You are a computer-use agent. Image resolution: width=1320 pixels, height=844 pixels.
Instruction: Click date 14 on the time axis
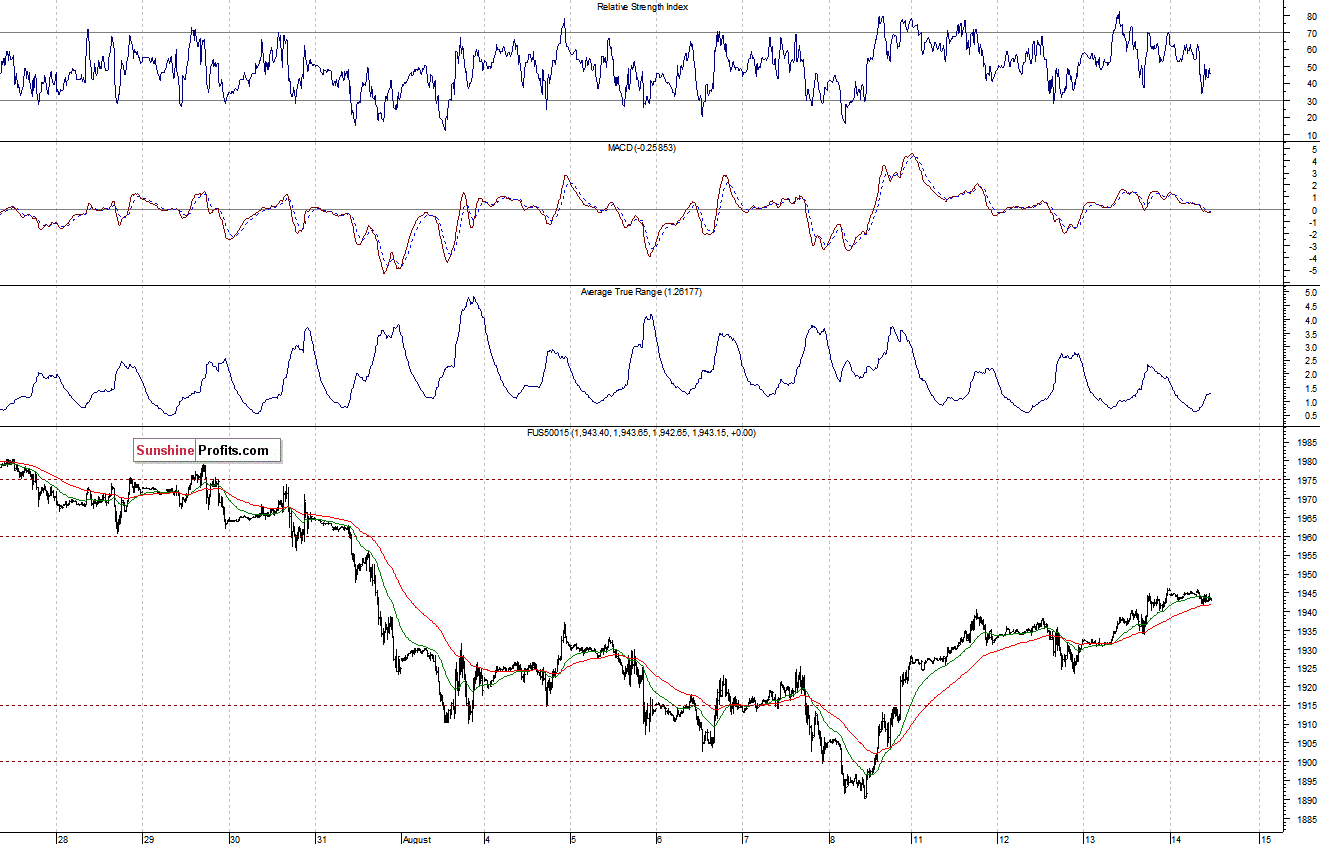click(x=1177, y=839)
